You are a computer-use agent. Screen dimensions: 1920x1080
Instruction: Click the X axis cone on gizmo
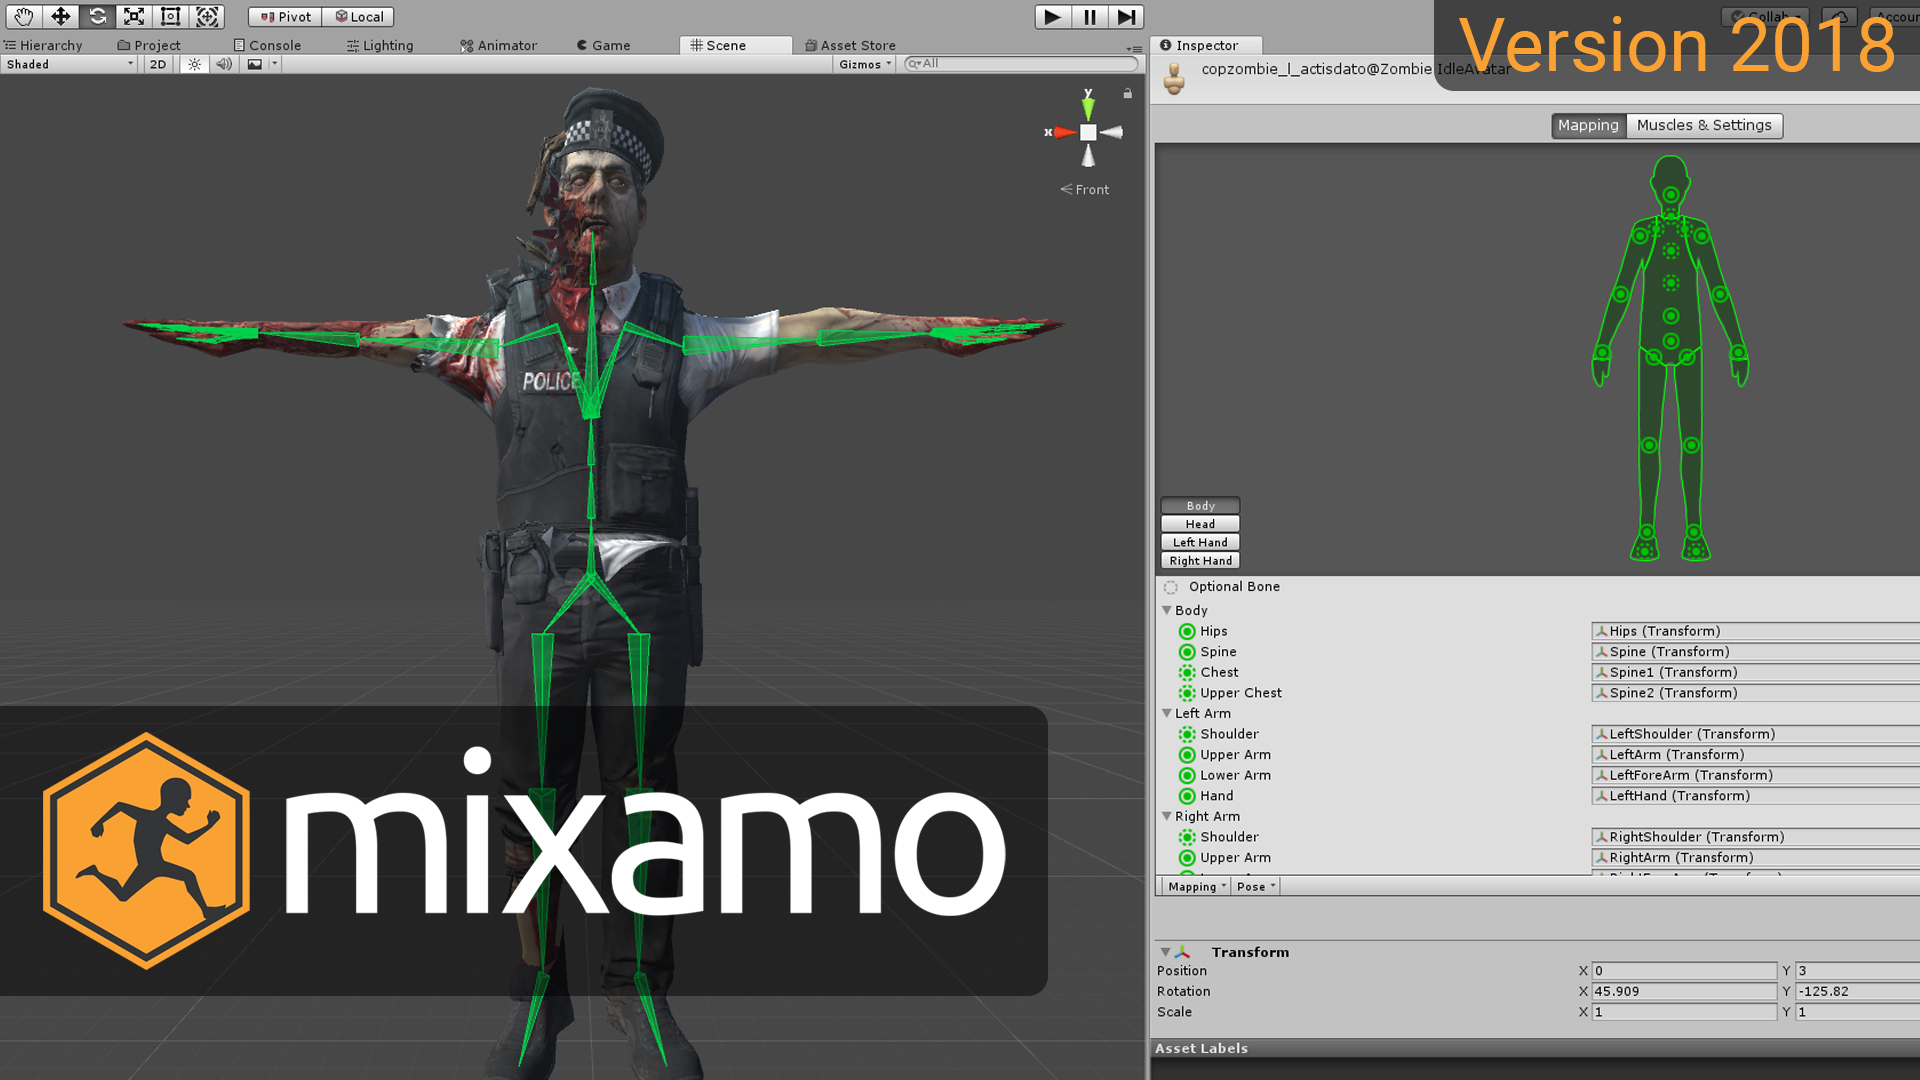(1065, 132)
